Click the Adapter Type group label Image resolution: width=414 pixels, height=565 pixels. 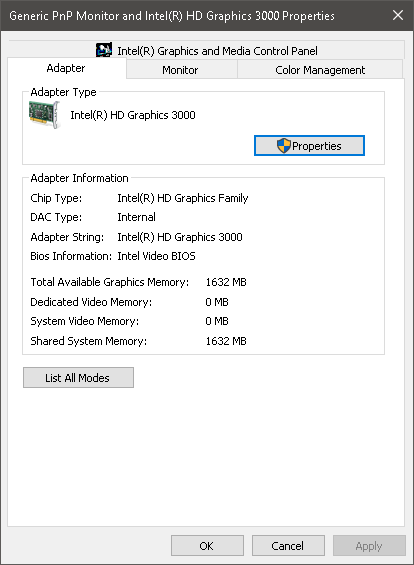(x=63, y=92)
